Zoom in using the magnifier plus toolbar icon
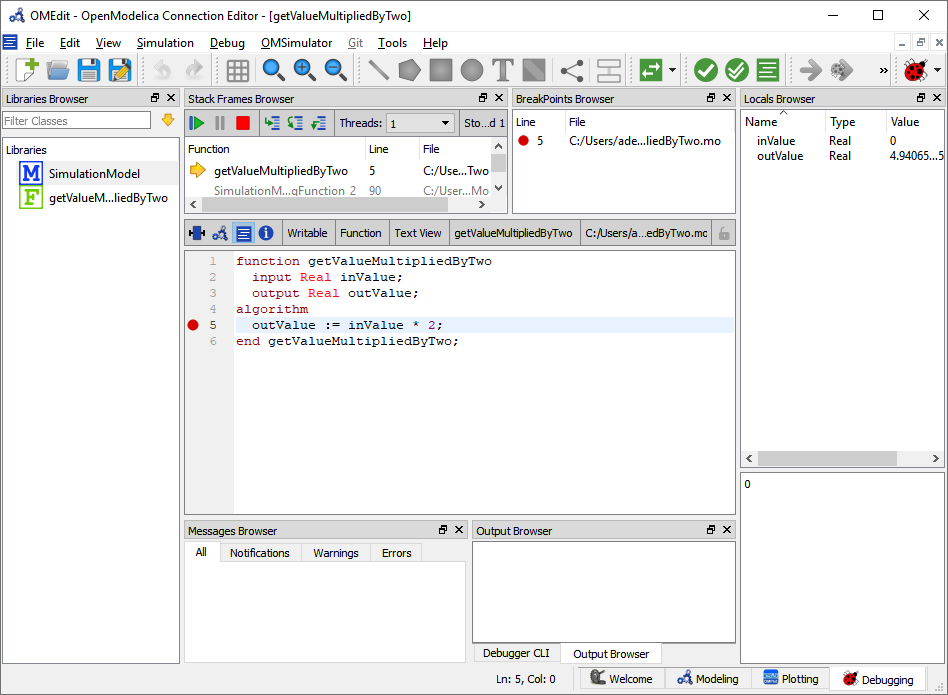 [304, 70]
